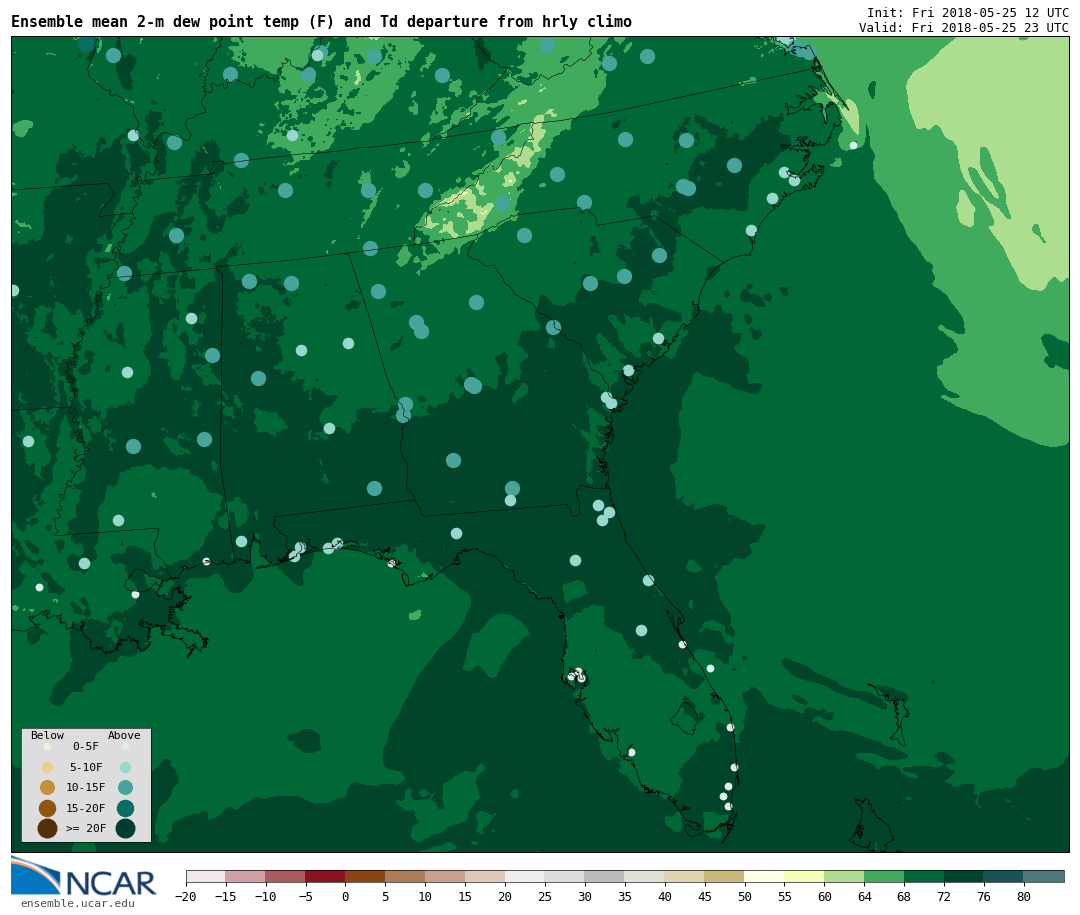1080x915 pixels.
Task: Pick the 15 to 20 pale tan swatch
Action: pos(485,876)
